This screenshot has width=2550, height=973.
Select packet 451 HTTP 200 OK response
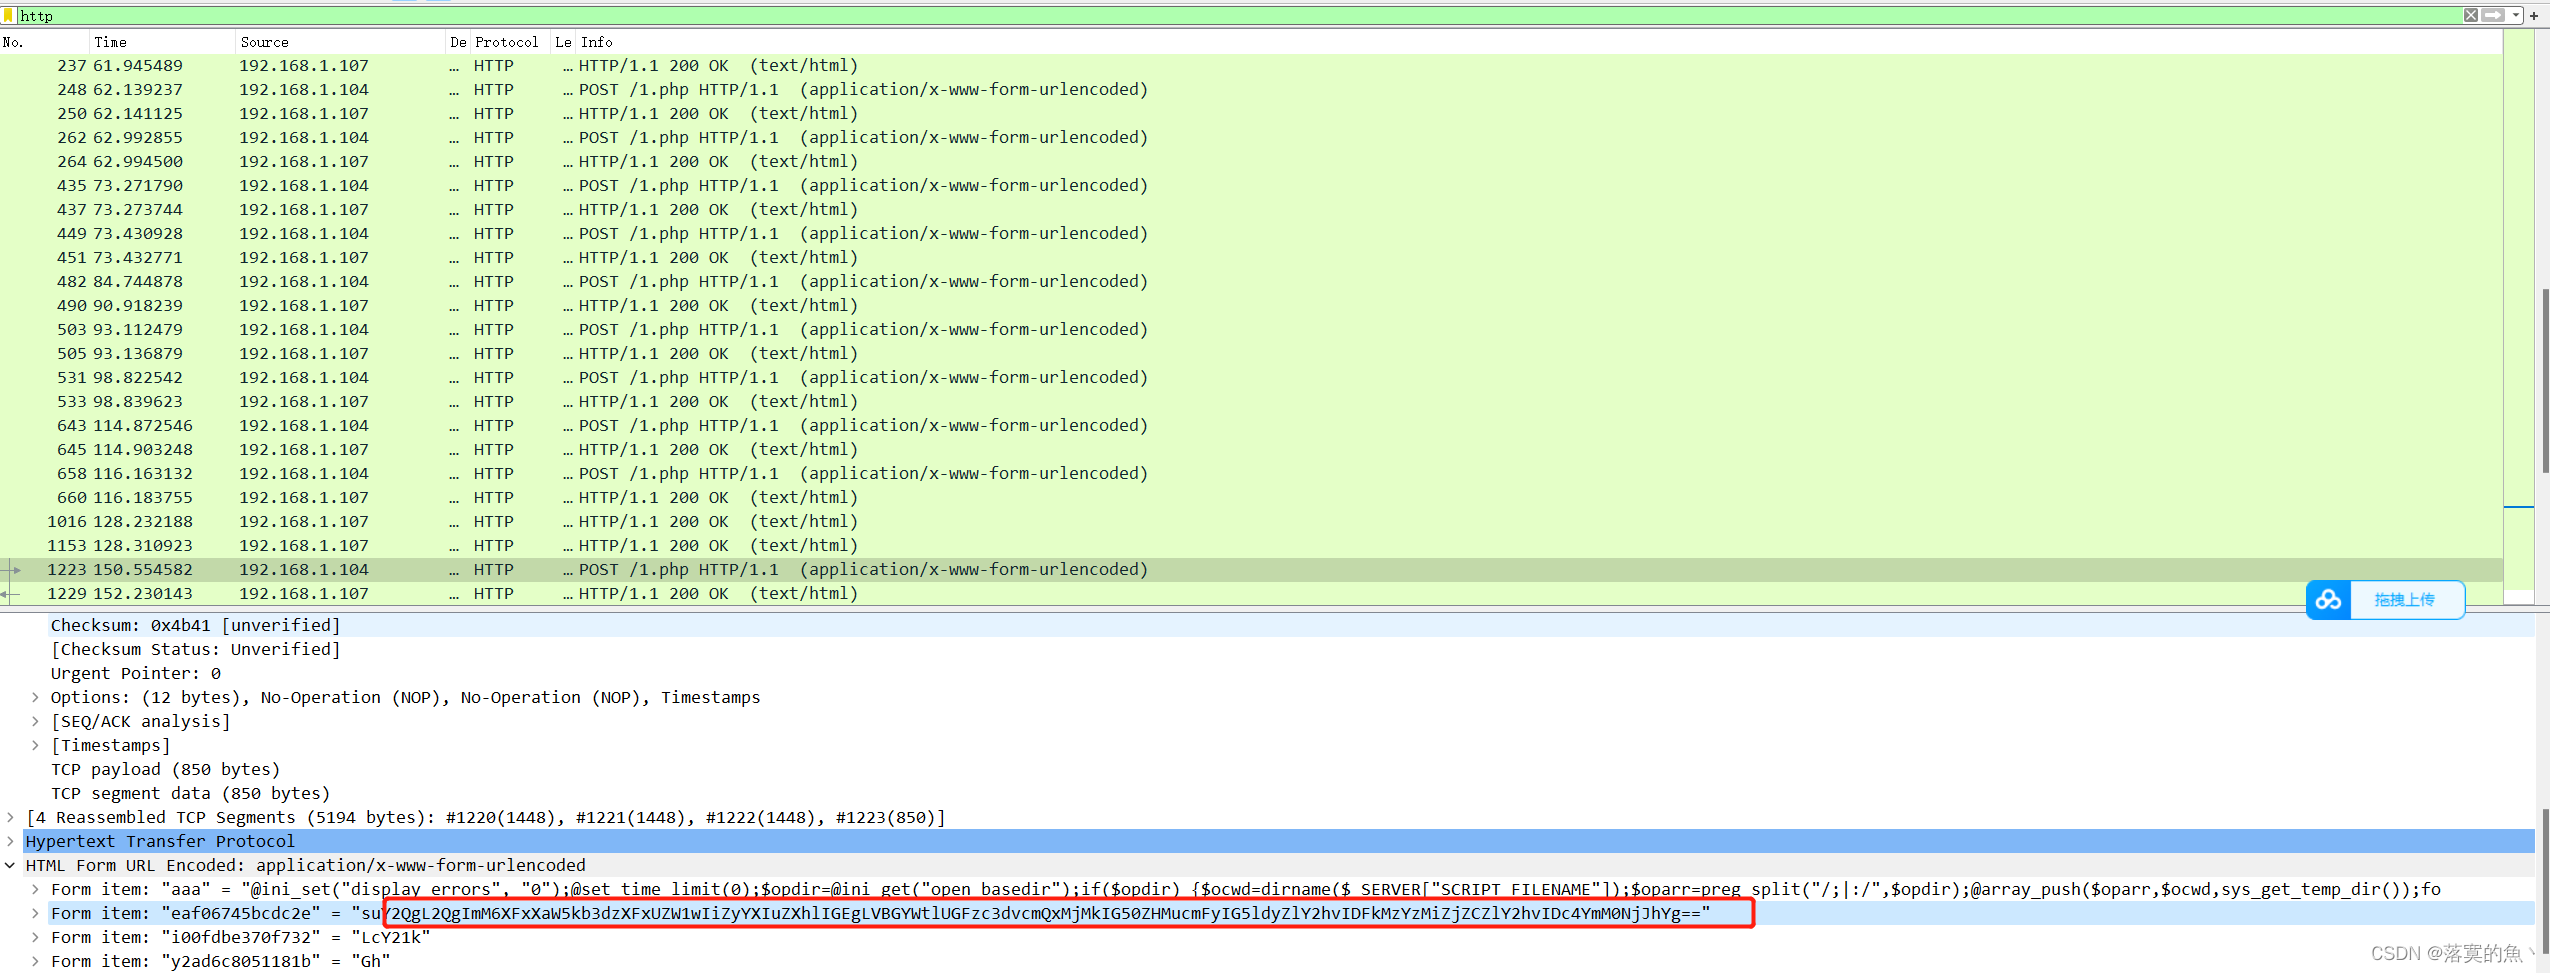pyautogui.click(x=1251, y=257)
